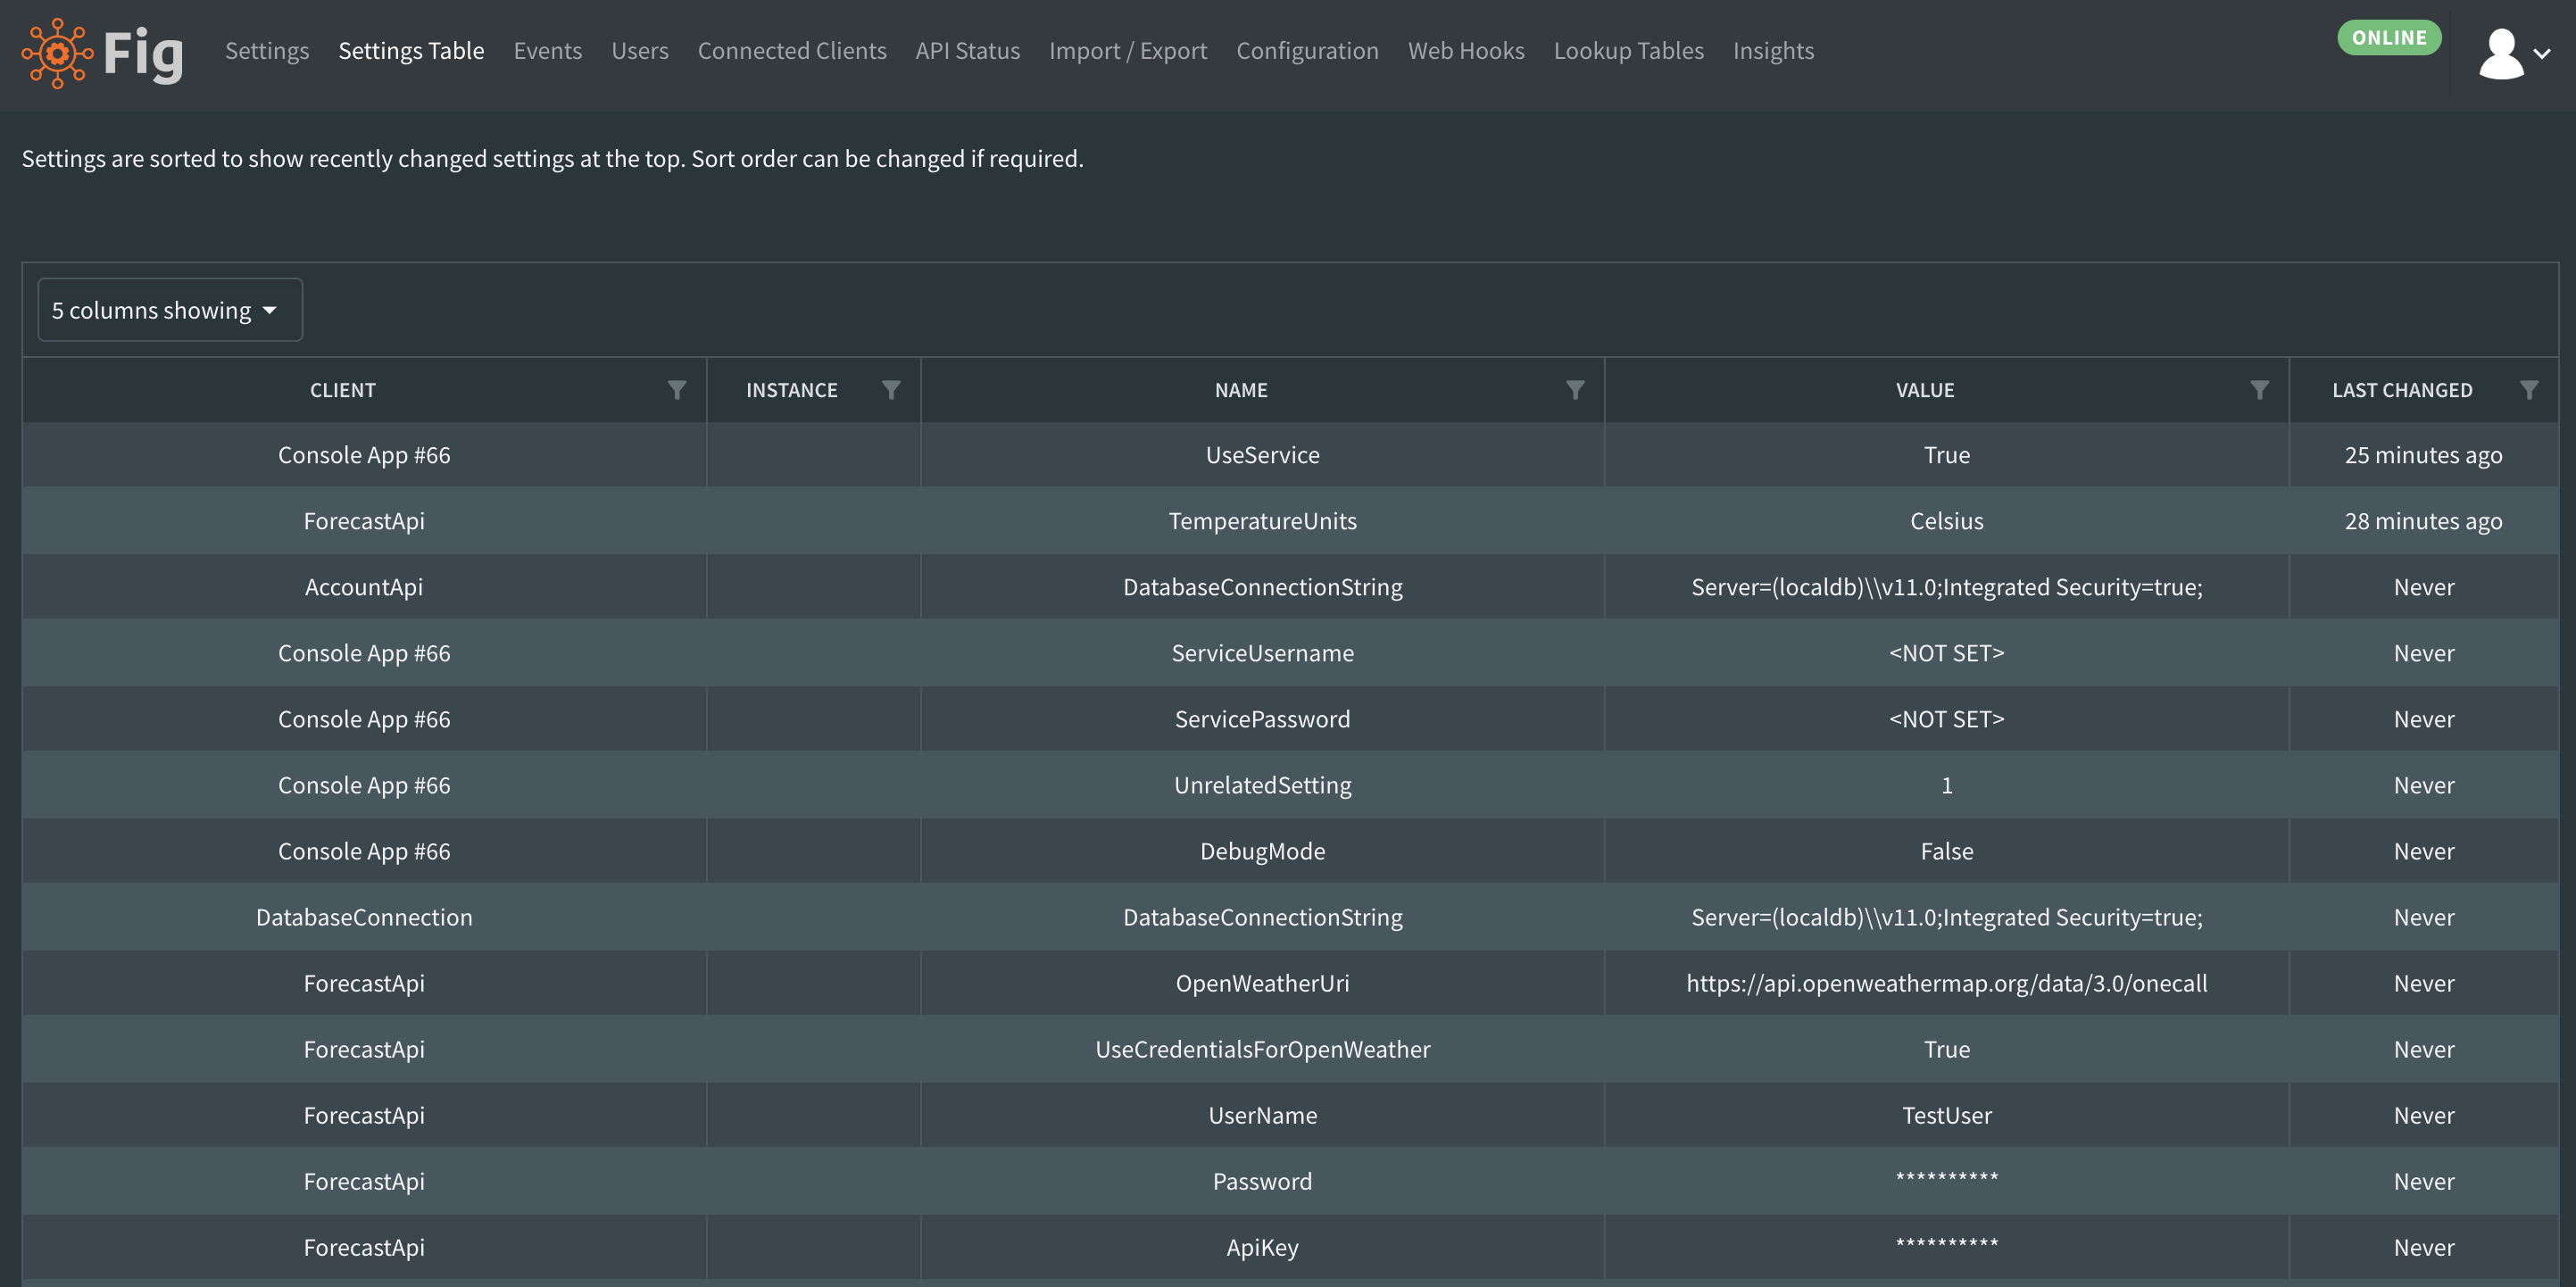Screen dimensions: 2576x1287
Task: Click the masked value of ApiKey
Action: [1947, 1244]
